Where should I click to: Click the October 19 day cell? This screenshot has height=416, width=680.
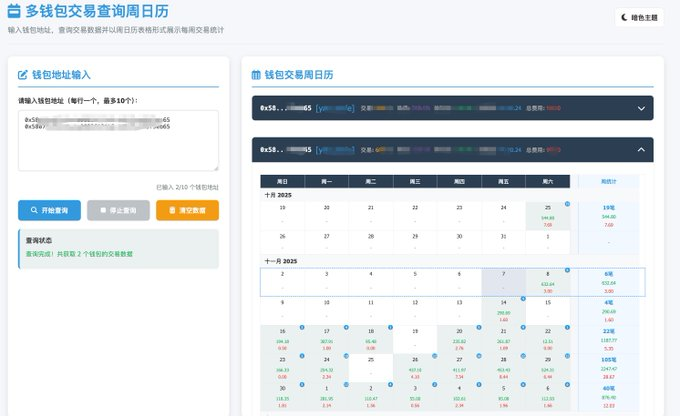(x=282, y=216)
